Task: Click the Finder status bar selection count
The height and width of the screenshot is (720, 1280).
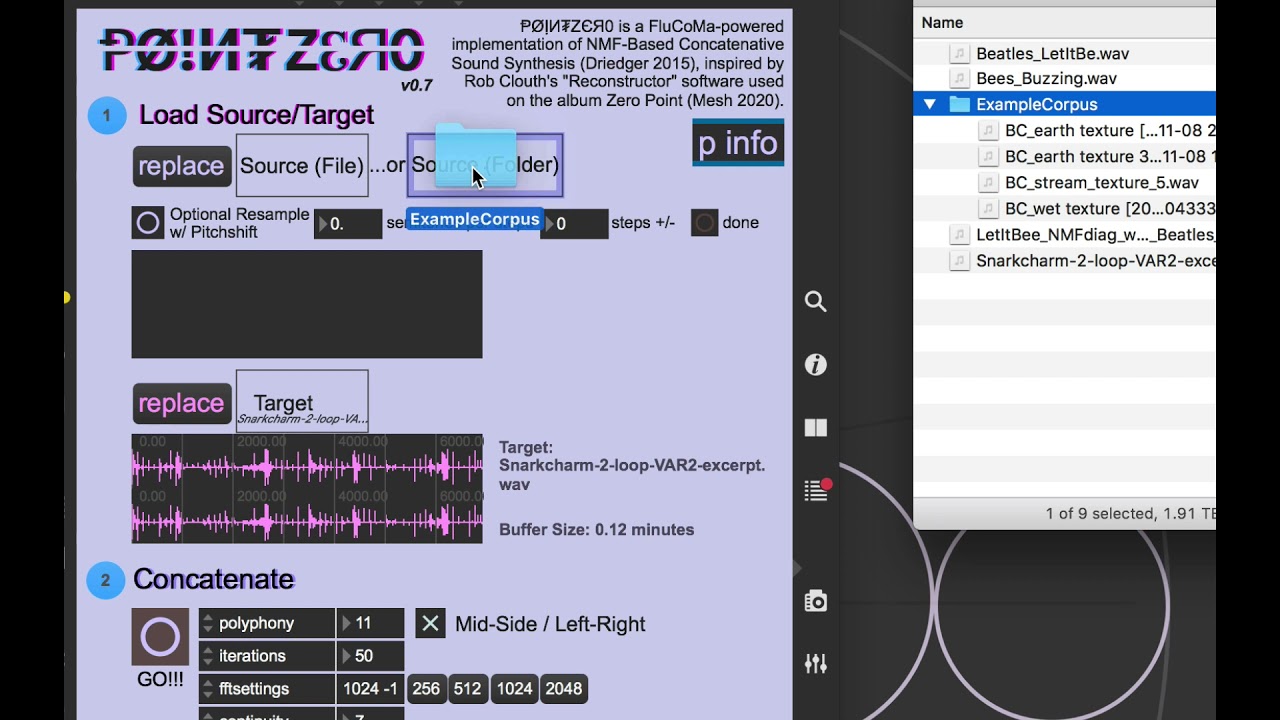Action: pyautogui.click(x=1130, y=513)
